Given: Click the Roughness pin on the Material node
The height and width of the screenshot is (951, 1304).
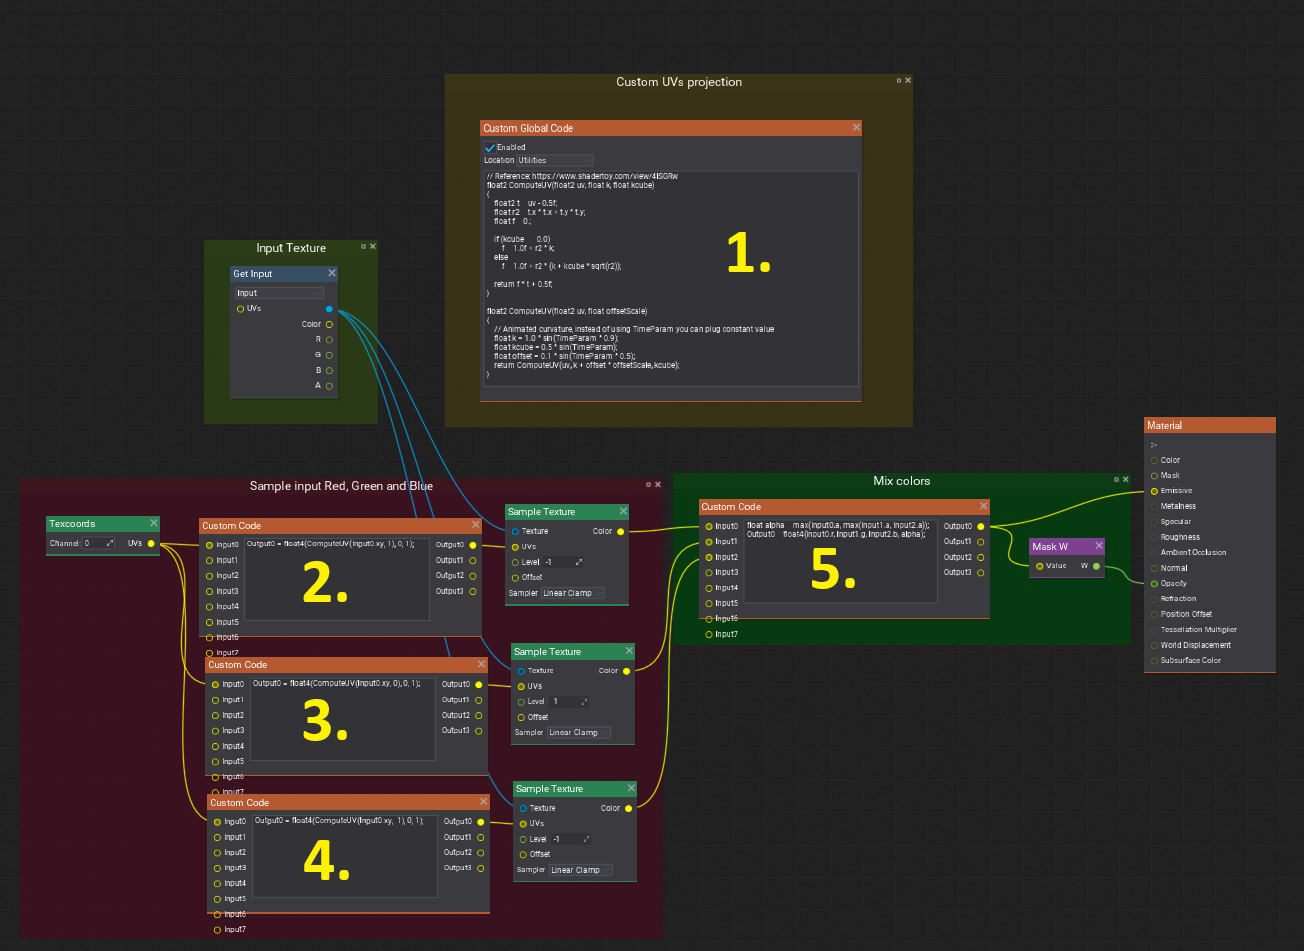Looking at the screenshot, I should [x=1154, y=537].
